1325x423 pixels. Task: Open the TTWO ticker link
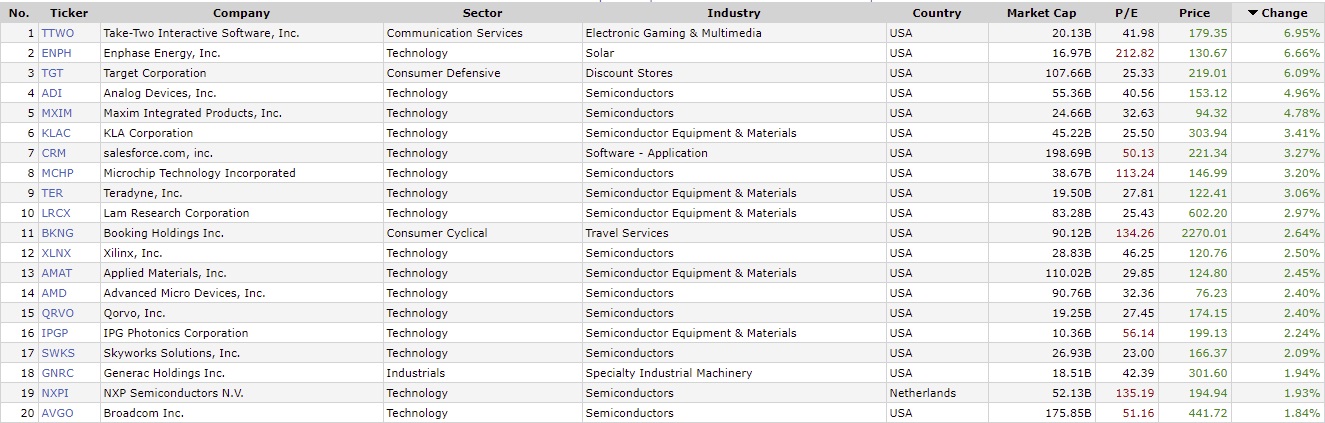click(58, 33)
